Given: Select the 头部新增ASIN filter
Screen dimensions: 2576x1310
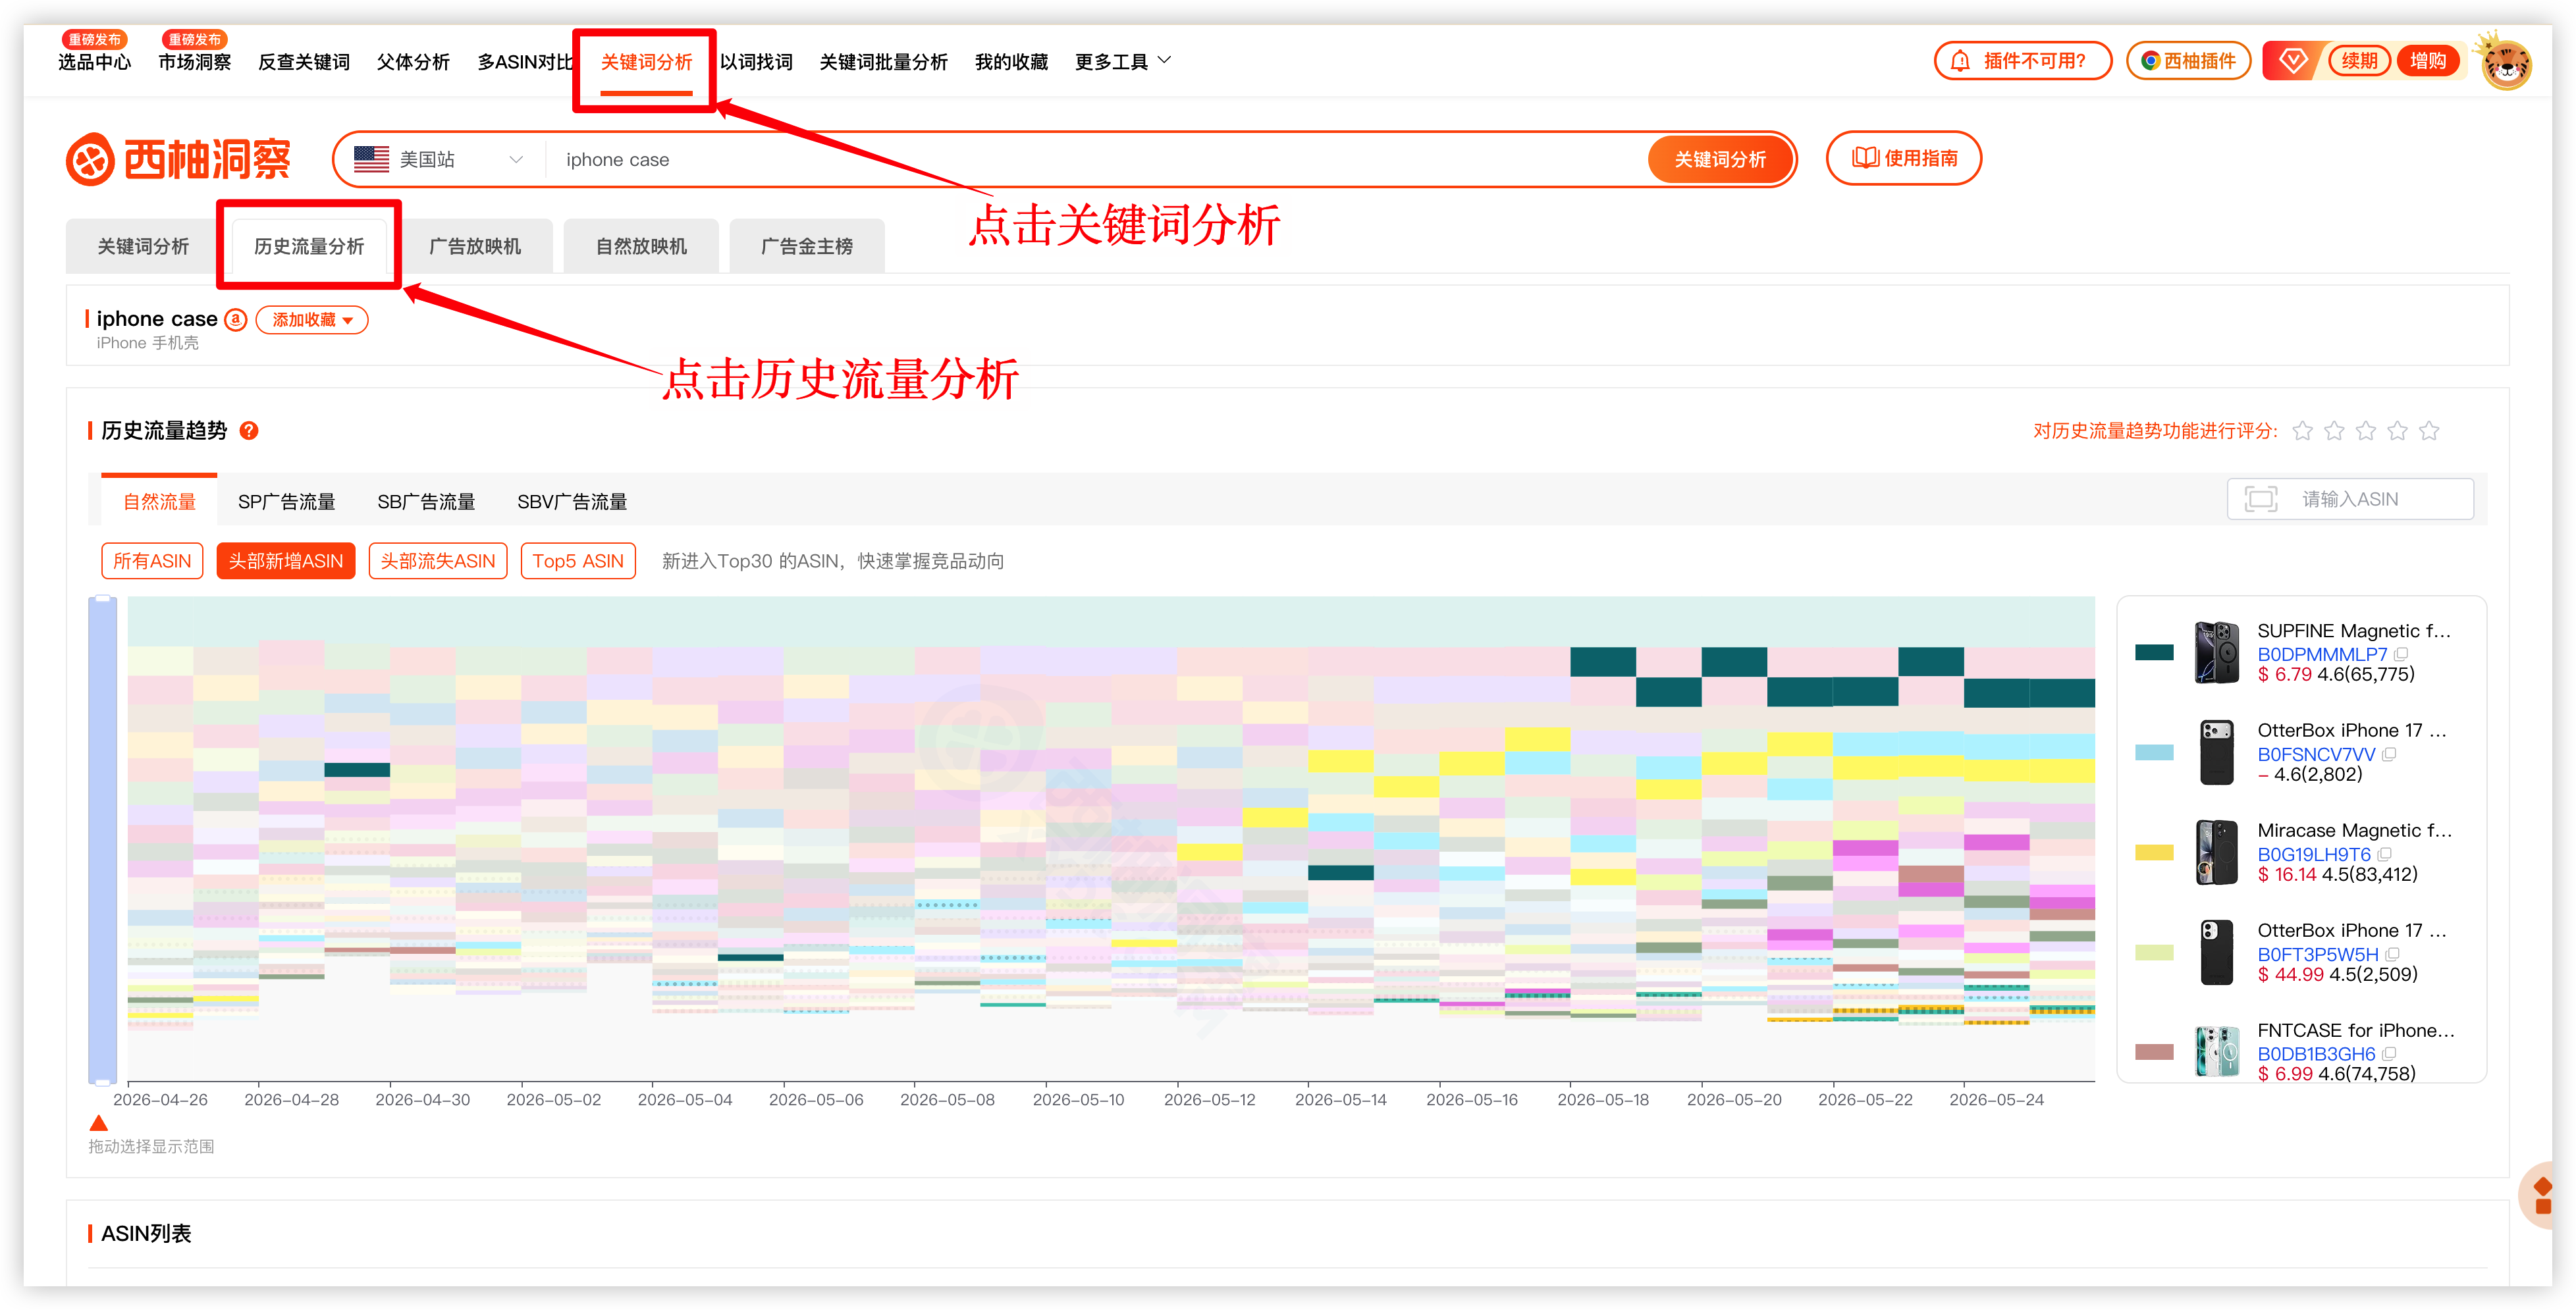Looking at the screenshot, I should pyautogui.click(x=286, y=561).
